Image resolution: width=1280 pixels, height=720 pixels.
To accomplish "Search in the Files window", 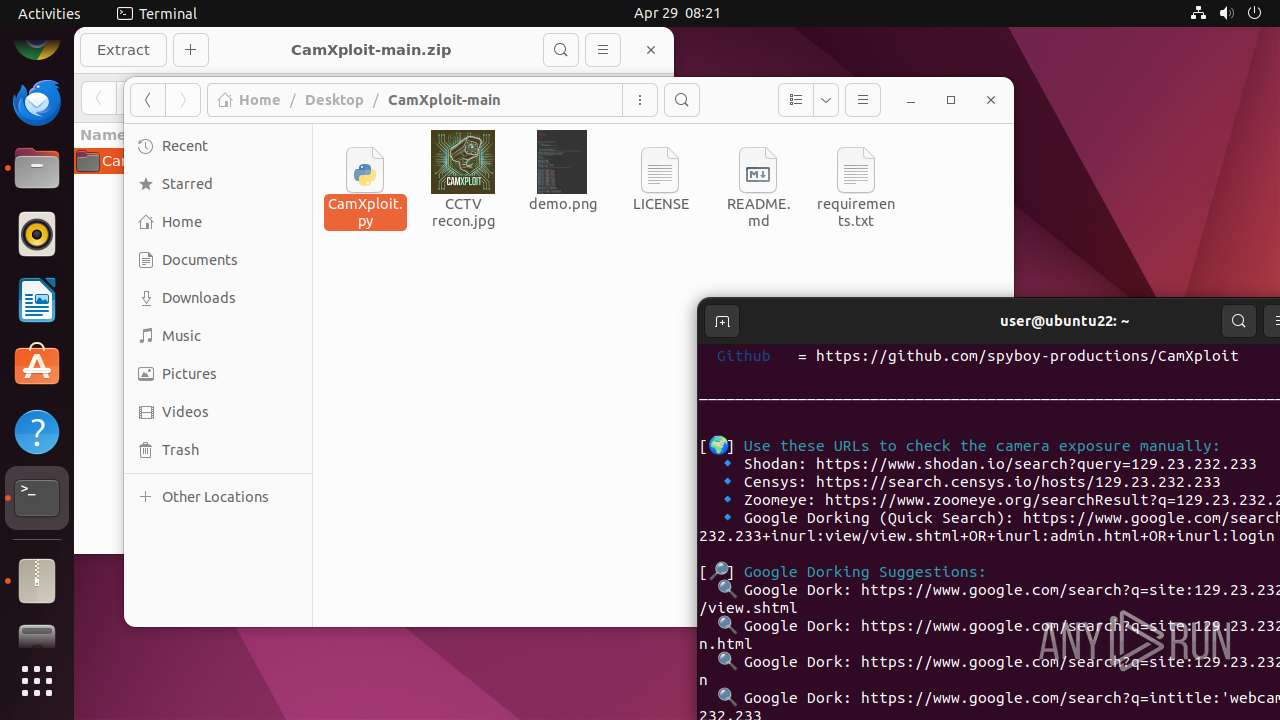I will tap(682, 100).
